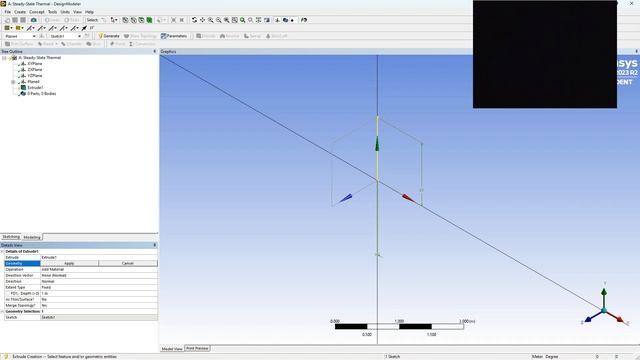Screen dimensions: 640x360
Task: Click the Direction value Normal
Action: (x=99, y=281)
